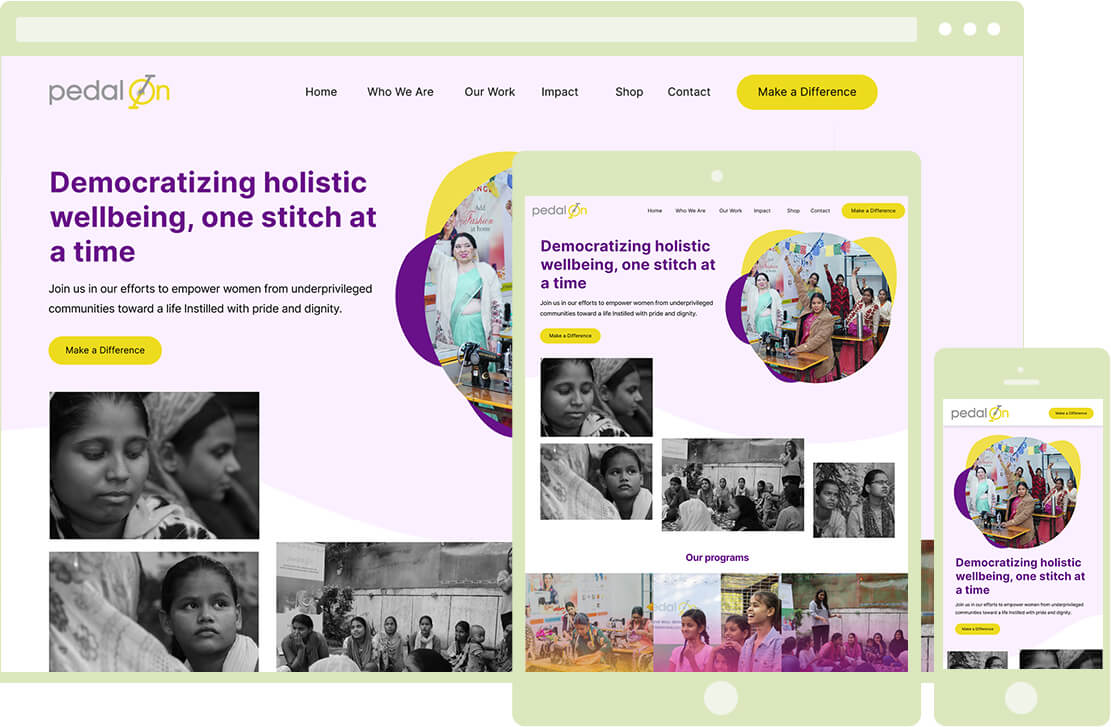Click Contact in the desktop navigation
Image resolution: width=1111 pixels, height=727 pixels.
(x=689, y=92)
